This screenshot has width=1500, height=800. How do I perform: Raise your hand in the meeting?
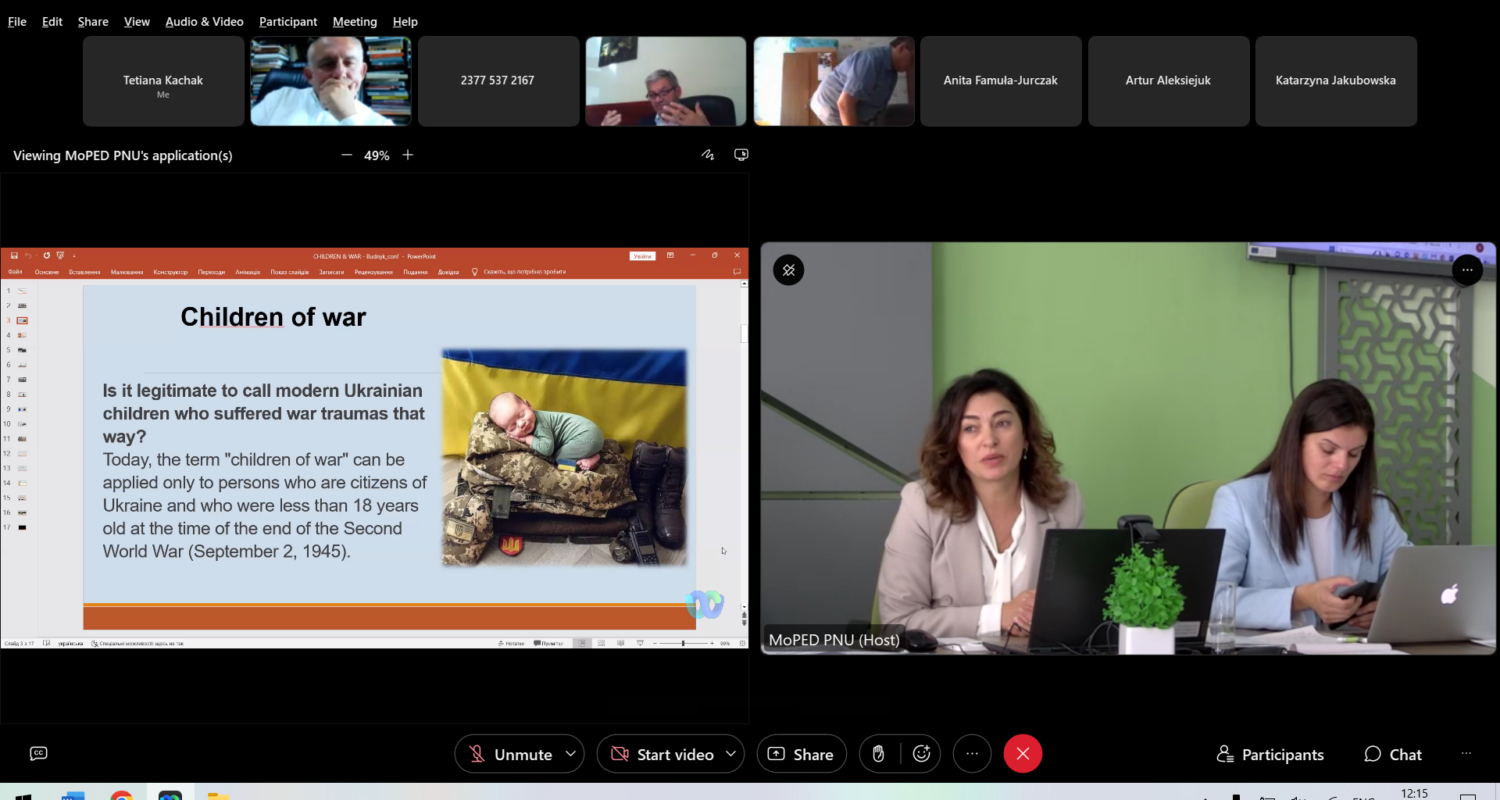click(879, 754)
